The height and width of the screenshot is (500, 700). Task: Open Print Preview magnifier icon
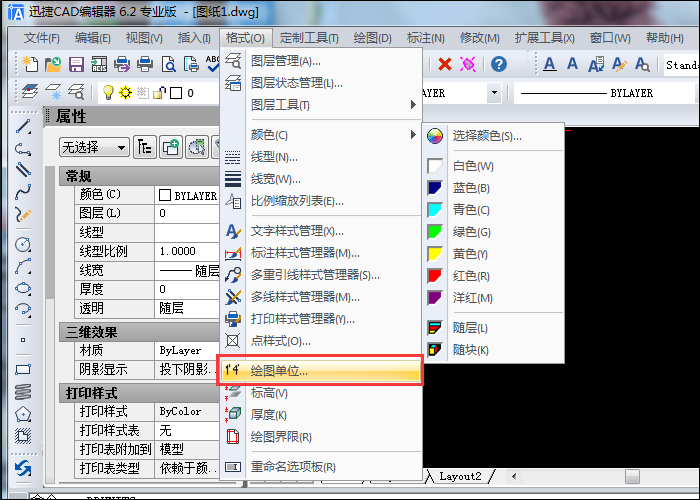pos(168,64)
